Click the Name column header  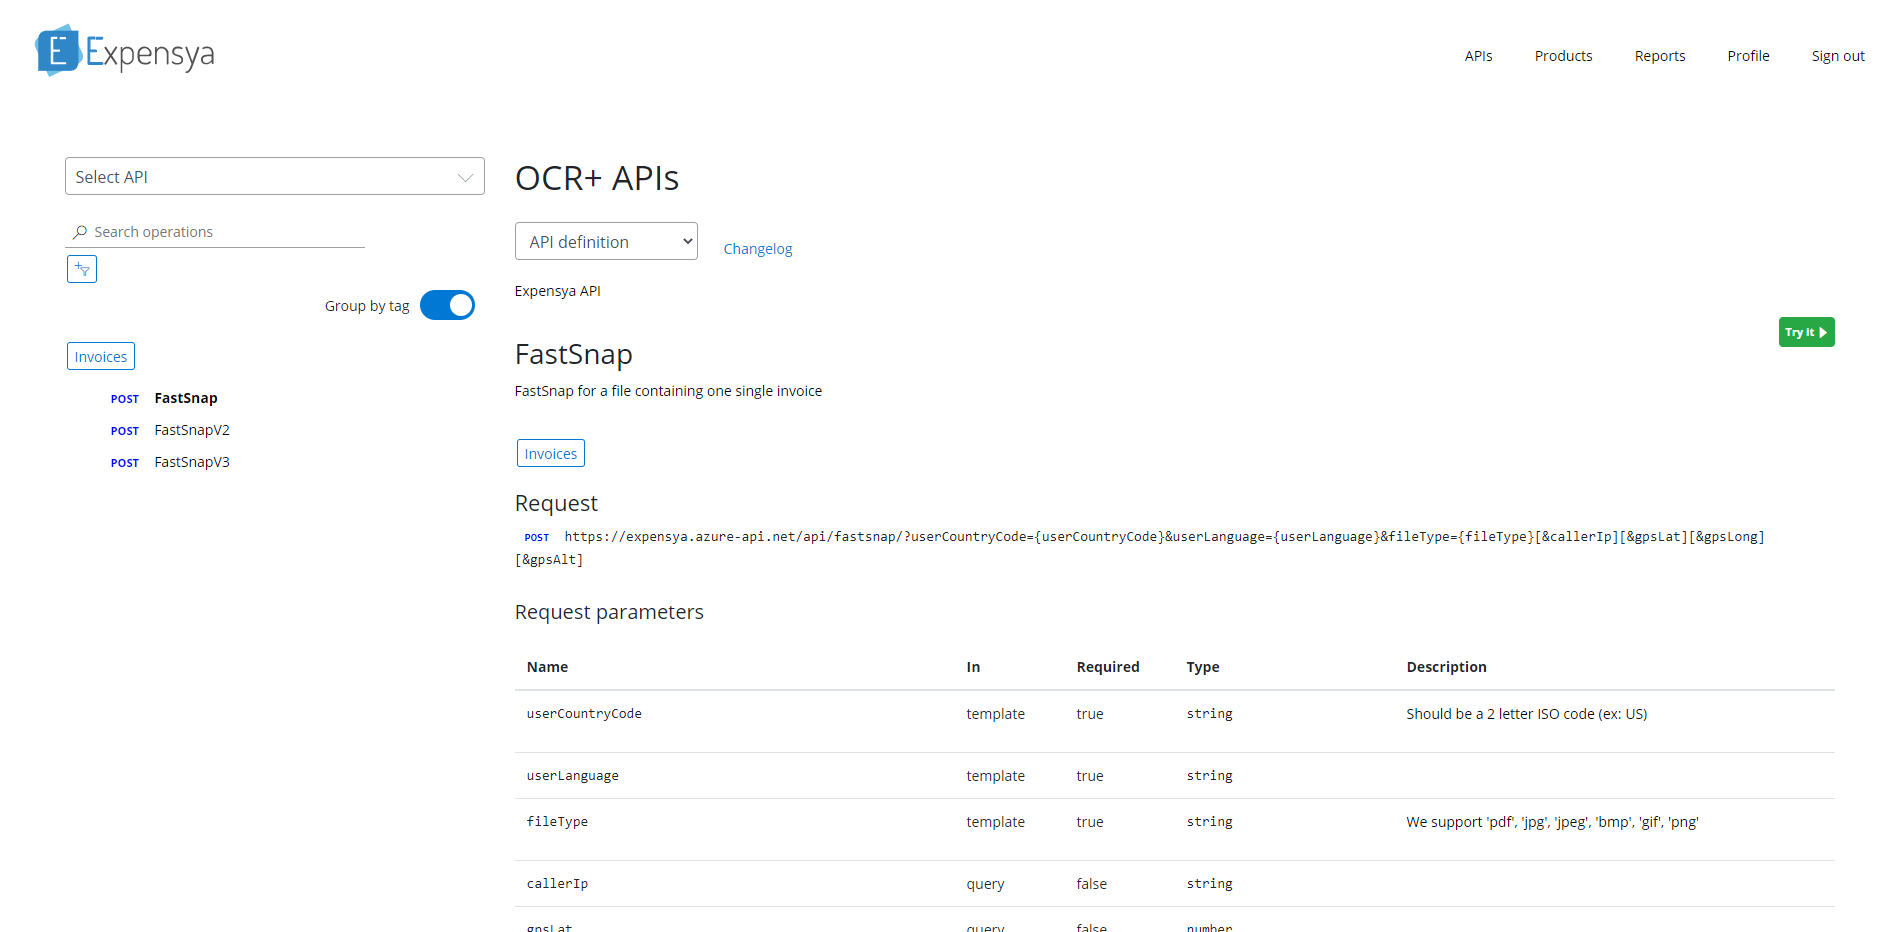[547, 667]
